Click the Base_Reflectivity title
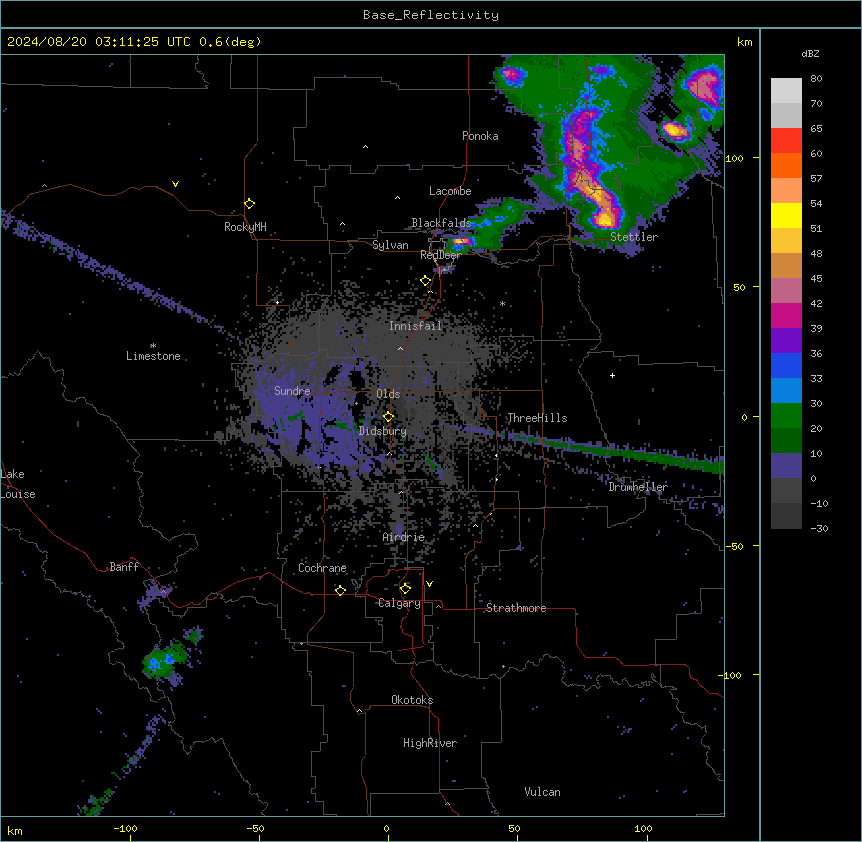Screen dimensions: 862x842 (431, 15)
